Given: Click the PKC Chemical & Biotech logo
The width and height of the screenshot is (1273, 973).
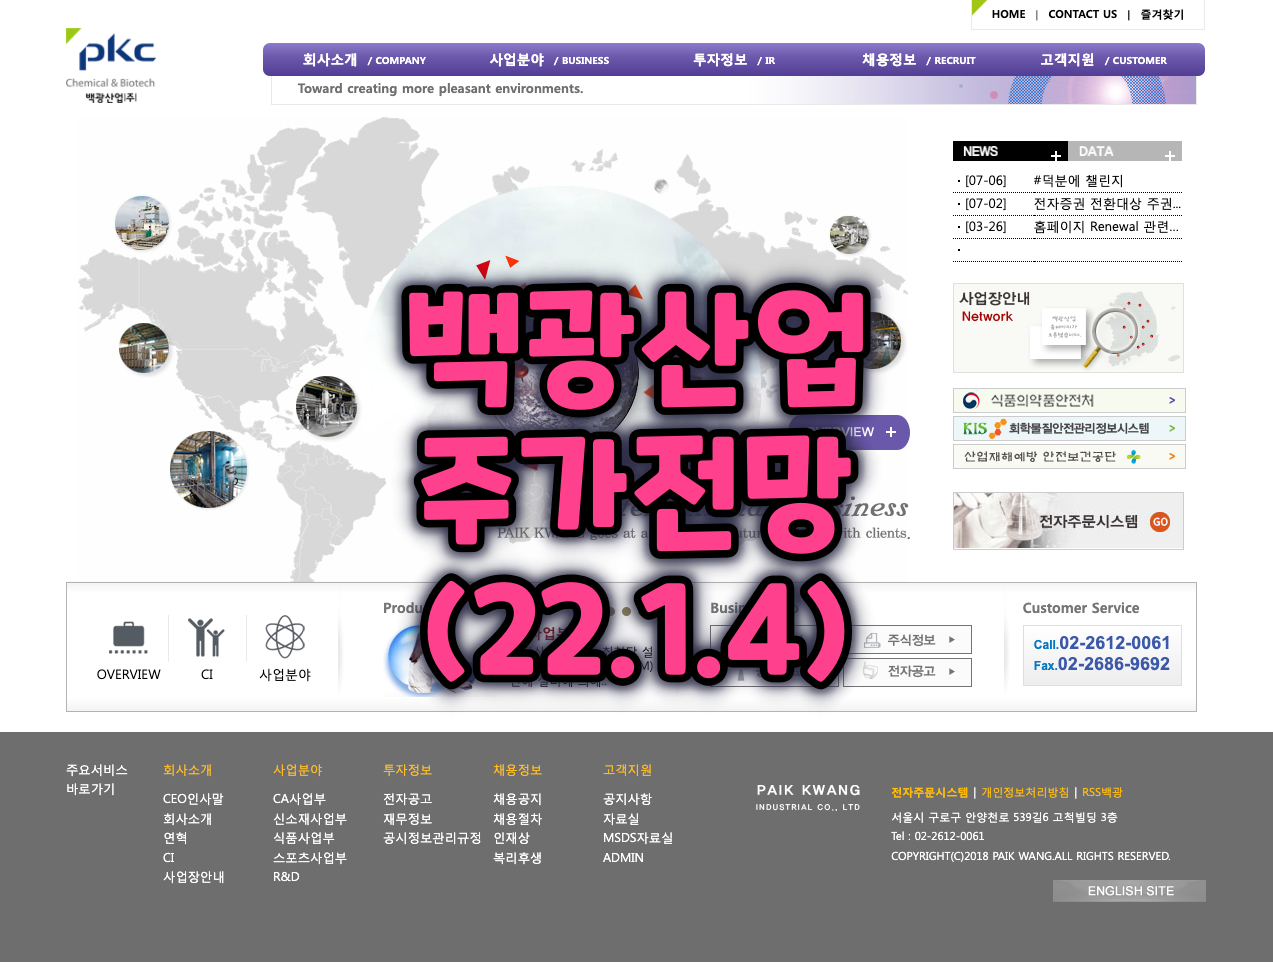Looking at the screenshot, I should coord(111,66).
